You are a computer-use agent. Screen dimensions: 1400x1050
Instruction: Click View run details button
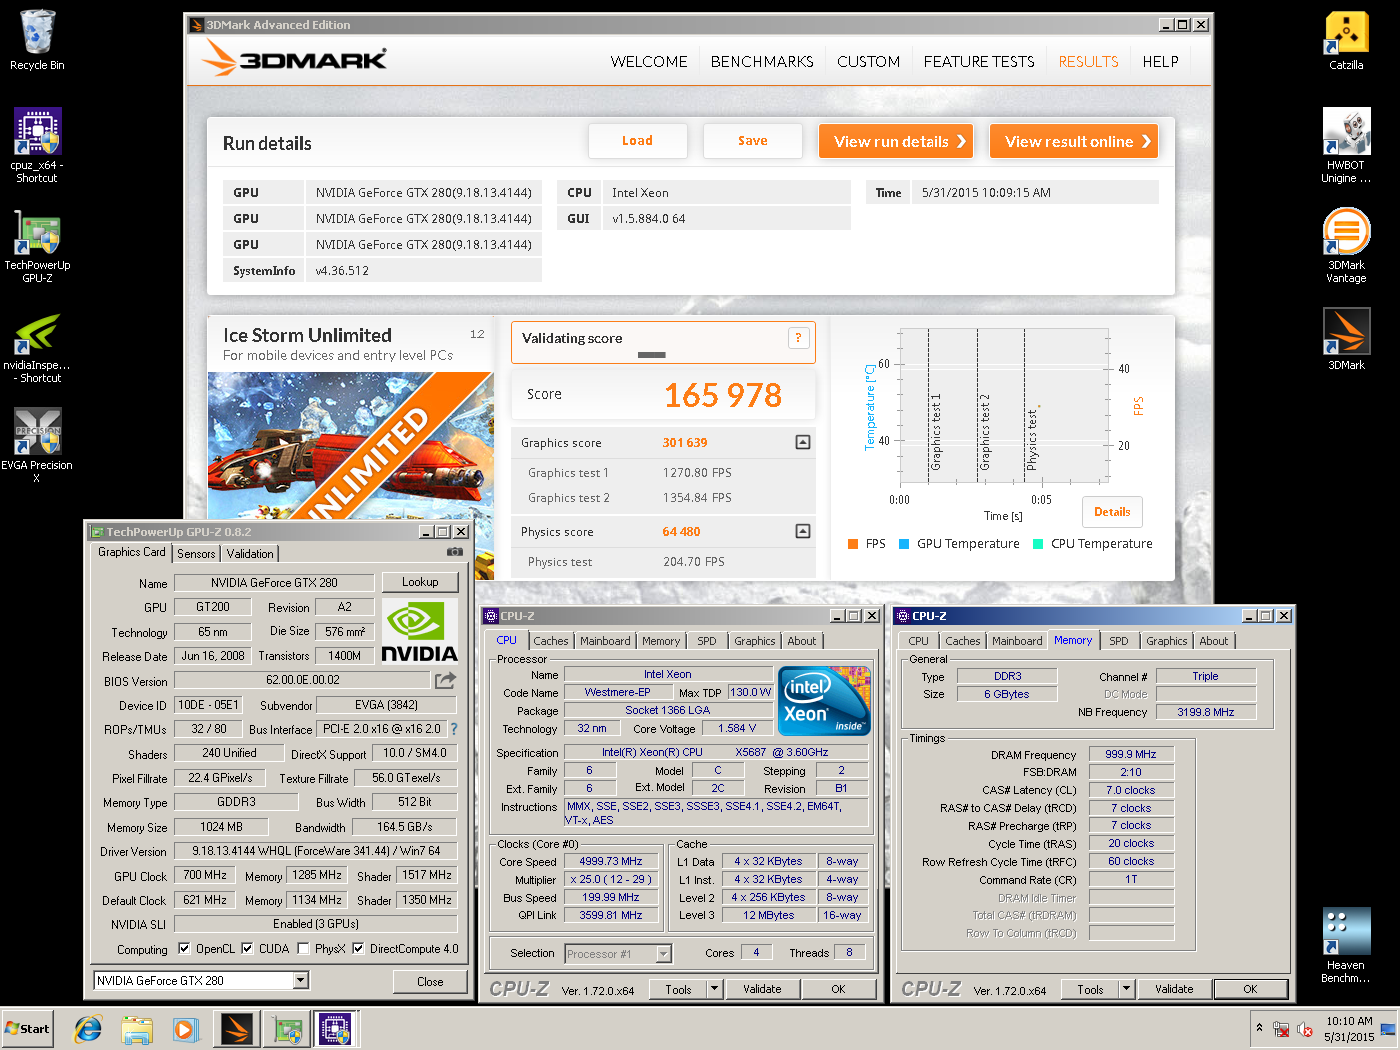click(x=897, y=141)
